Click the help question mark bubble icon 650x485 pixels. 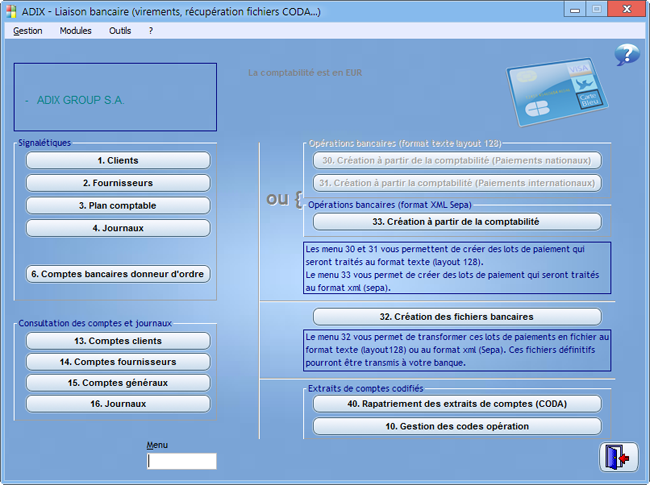click(x=627, y=55)
